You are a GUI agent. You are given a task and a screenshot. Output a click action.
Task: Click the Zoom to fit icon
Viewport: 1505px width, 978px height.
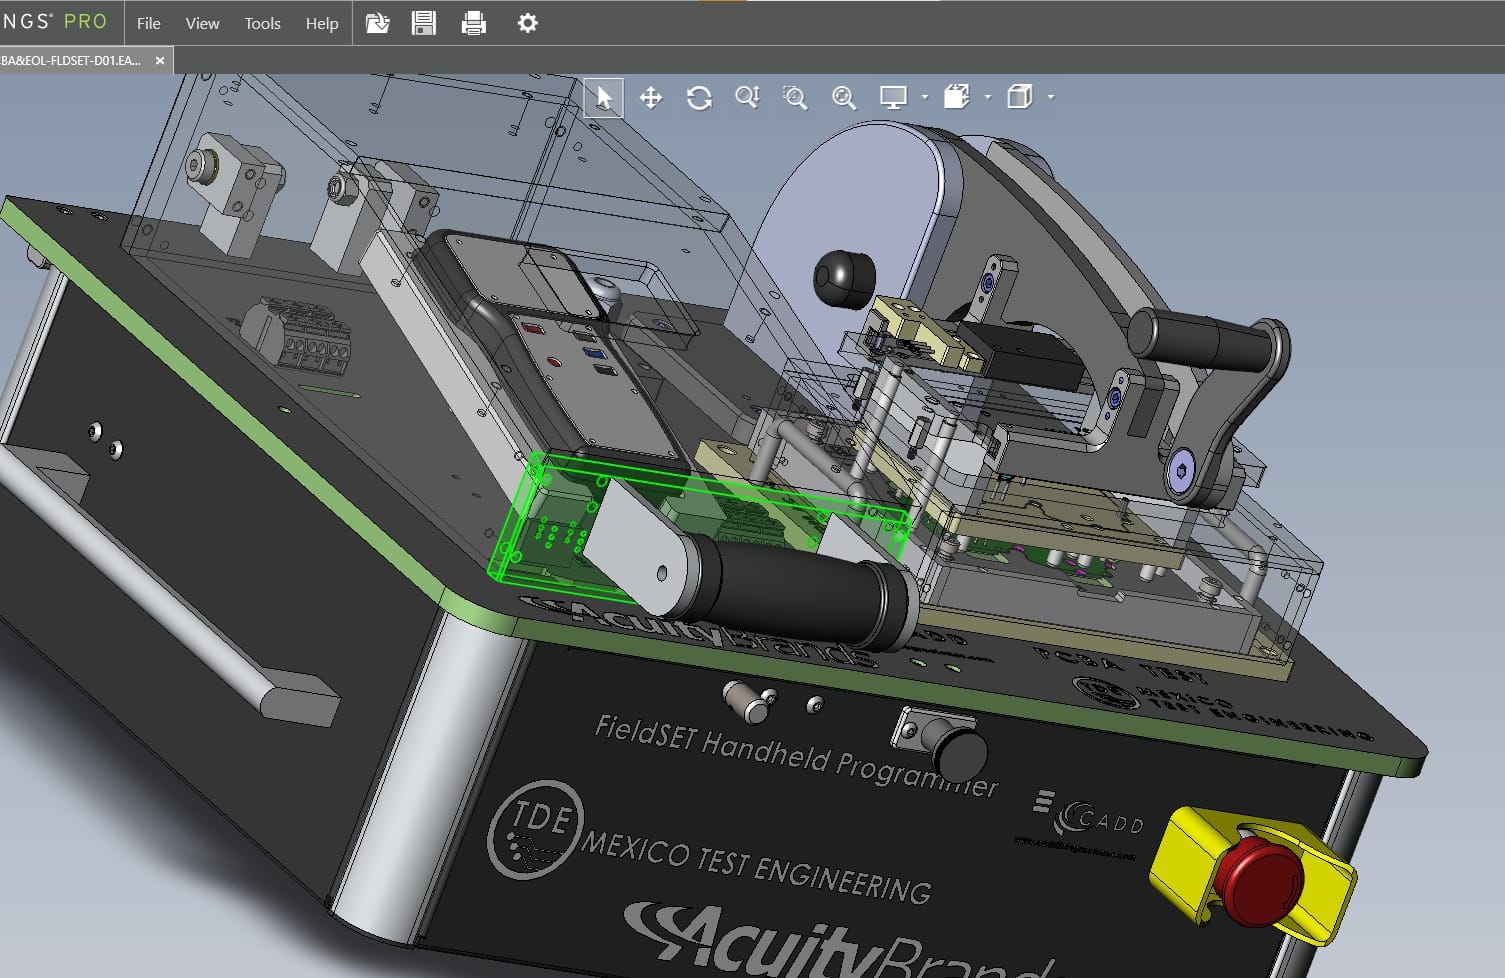[844, 98]
